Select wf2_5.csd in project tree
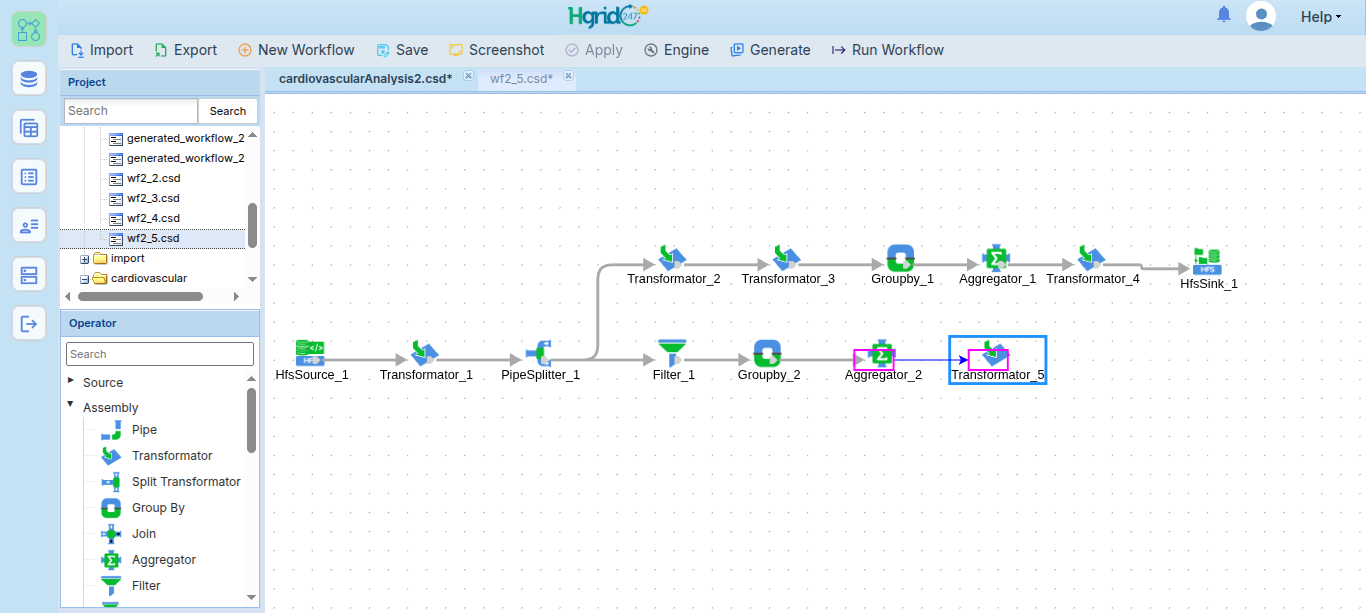Viewport: 1366px width, 613px height. point(153,238)
